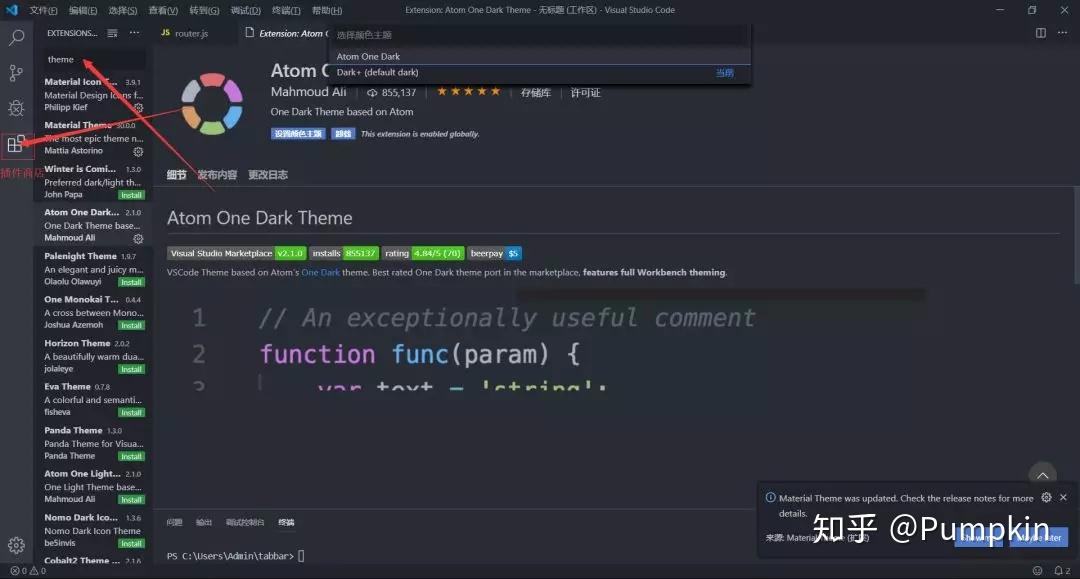The height and width of the screenshot is (579, 1080).
Task: Open the Extensions view in the activity bar
Action: pyautogui.click(x=16, y=145)
